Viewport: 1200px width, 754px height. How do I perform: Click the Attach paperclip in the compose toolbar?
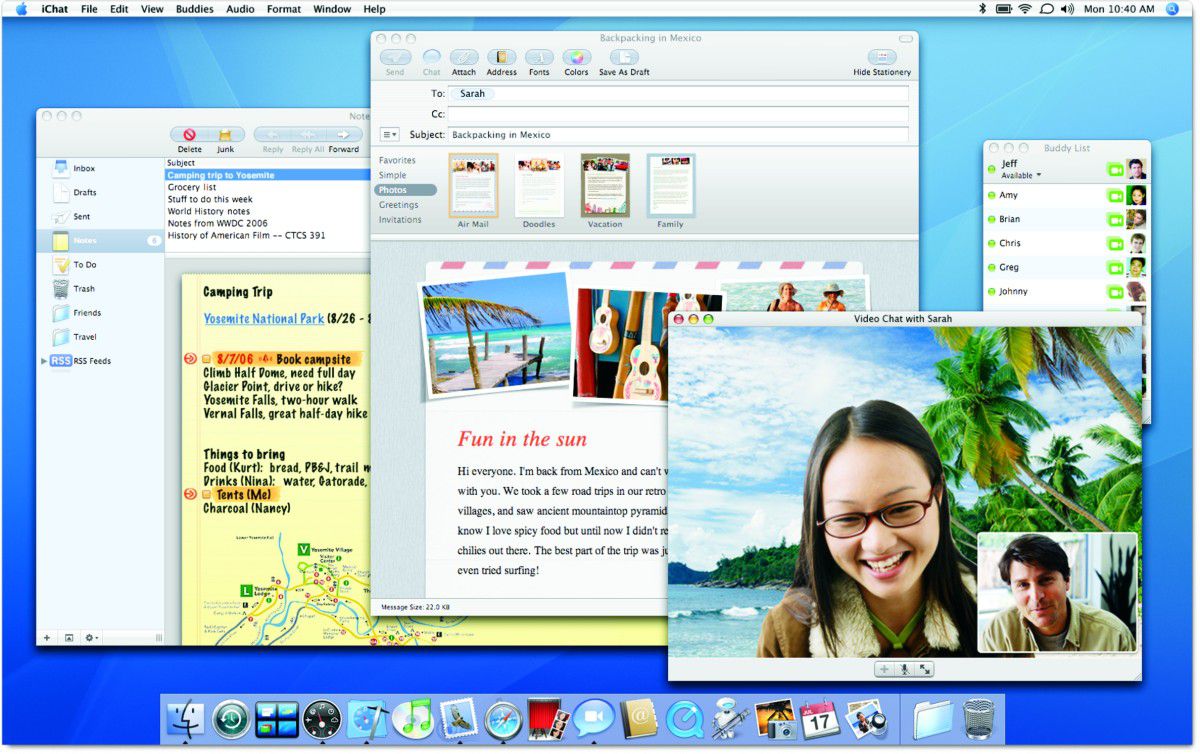464,57
